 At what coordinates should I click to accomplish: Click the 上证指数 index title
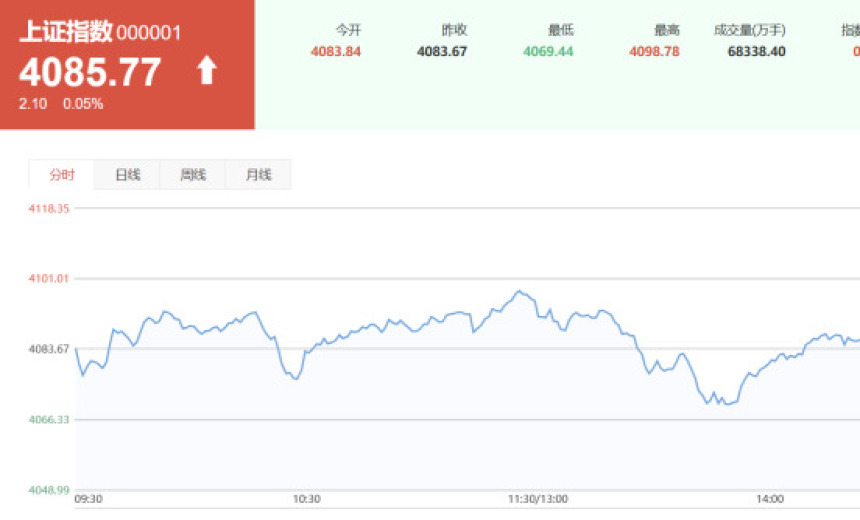(x=65, y=32)
